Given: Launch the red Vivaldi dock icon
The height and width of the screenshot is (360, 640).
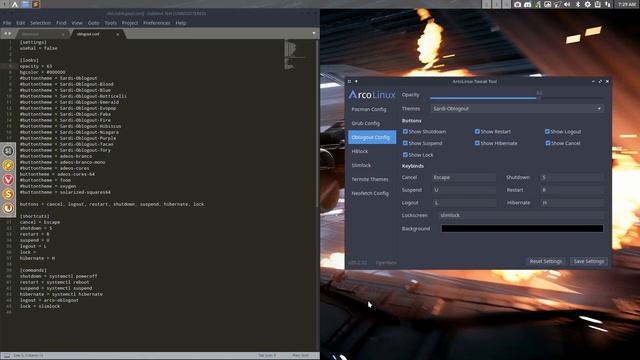Looking at the screenshot, I should 8,179.
